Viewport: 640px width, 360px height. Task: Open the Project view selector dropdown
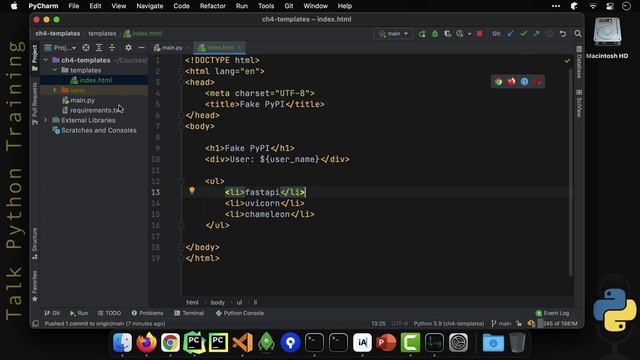(61, 48)
